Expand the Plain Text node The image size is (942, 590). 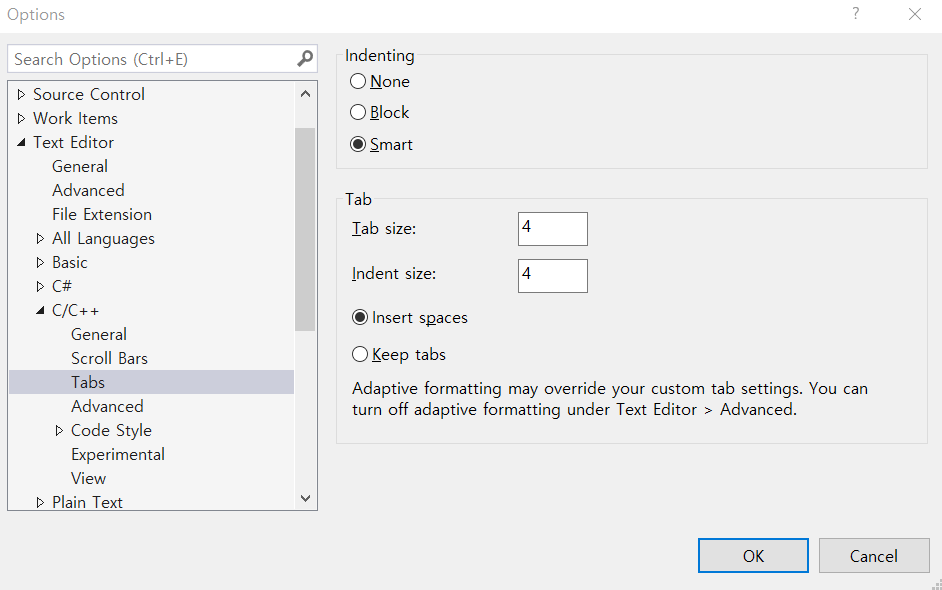(x=40, y=502)
